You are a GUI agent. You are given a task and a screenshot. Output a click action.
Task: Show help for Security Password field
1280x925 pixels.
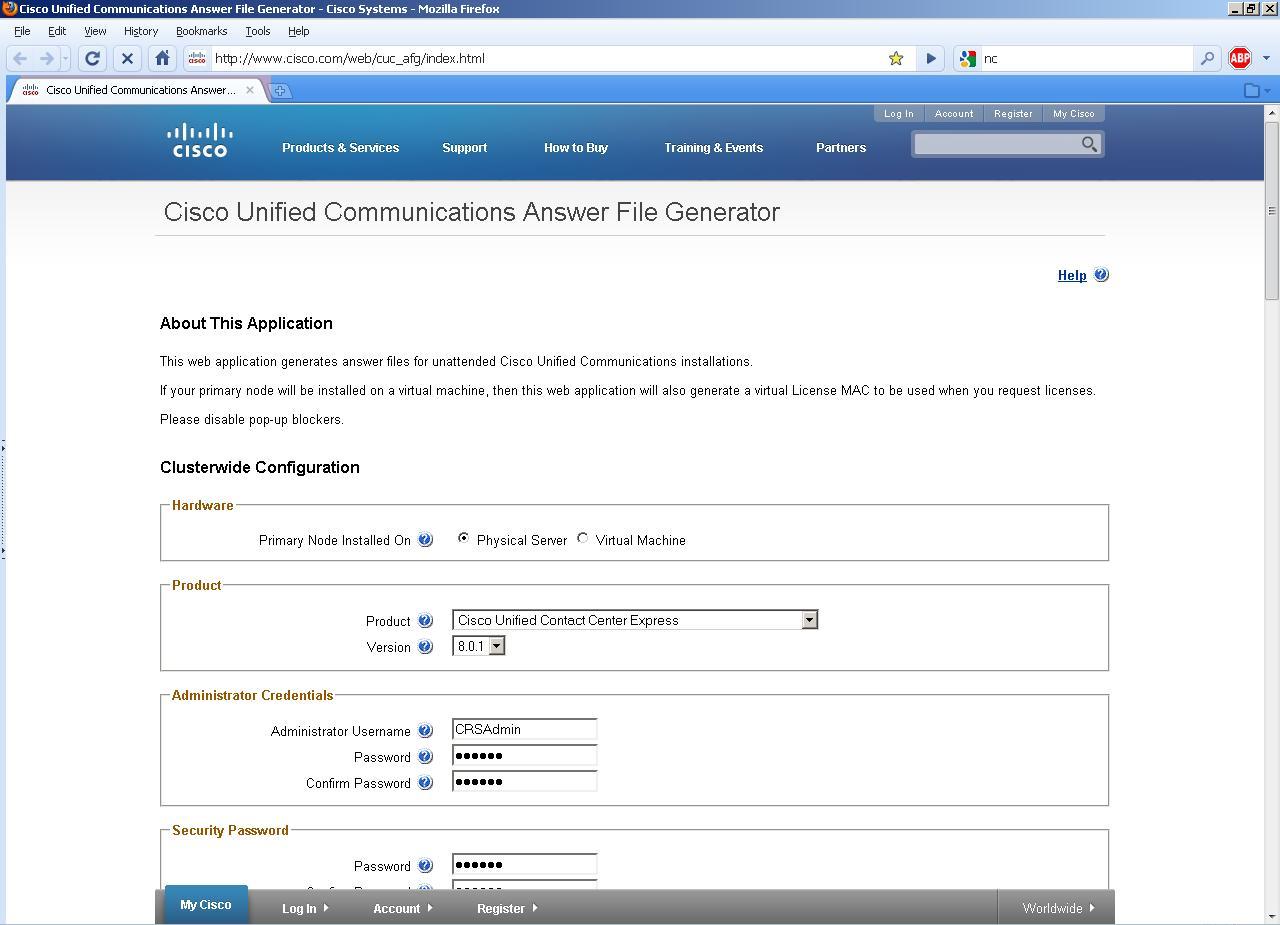pos(425,866)
